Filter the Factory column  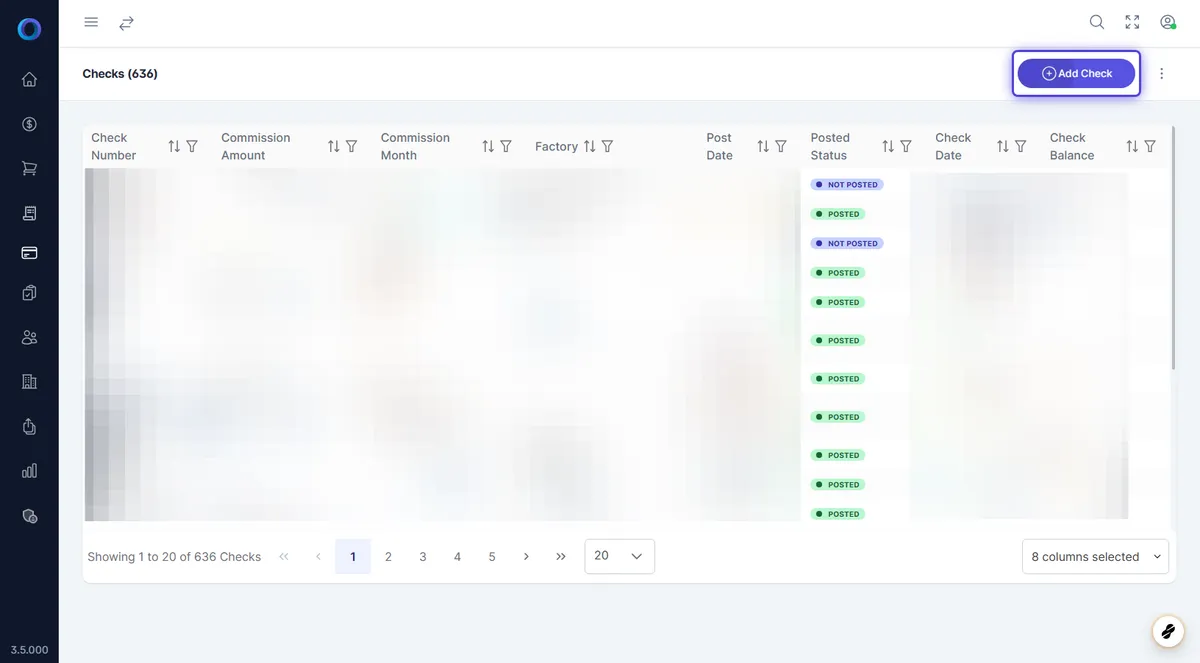(608, 146)
